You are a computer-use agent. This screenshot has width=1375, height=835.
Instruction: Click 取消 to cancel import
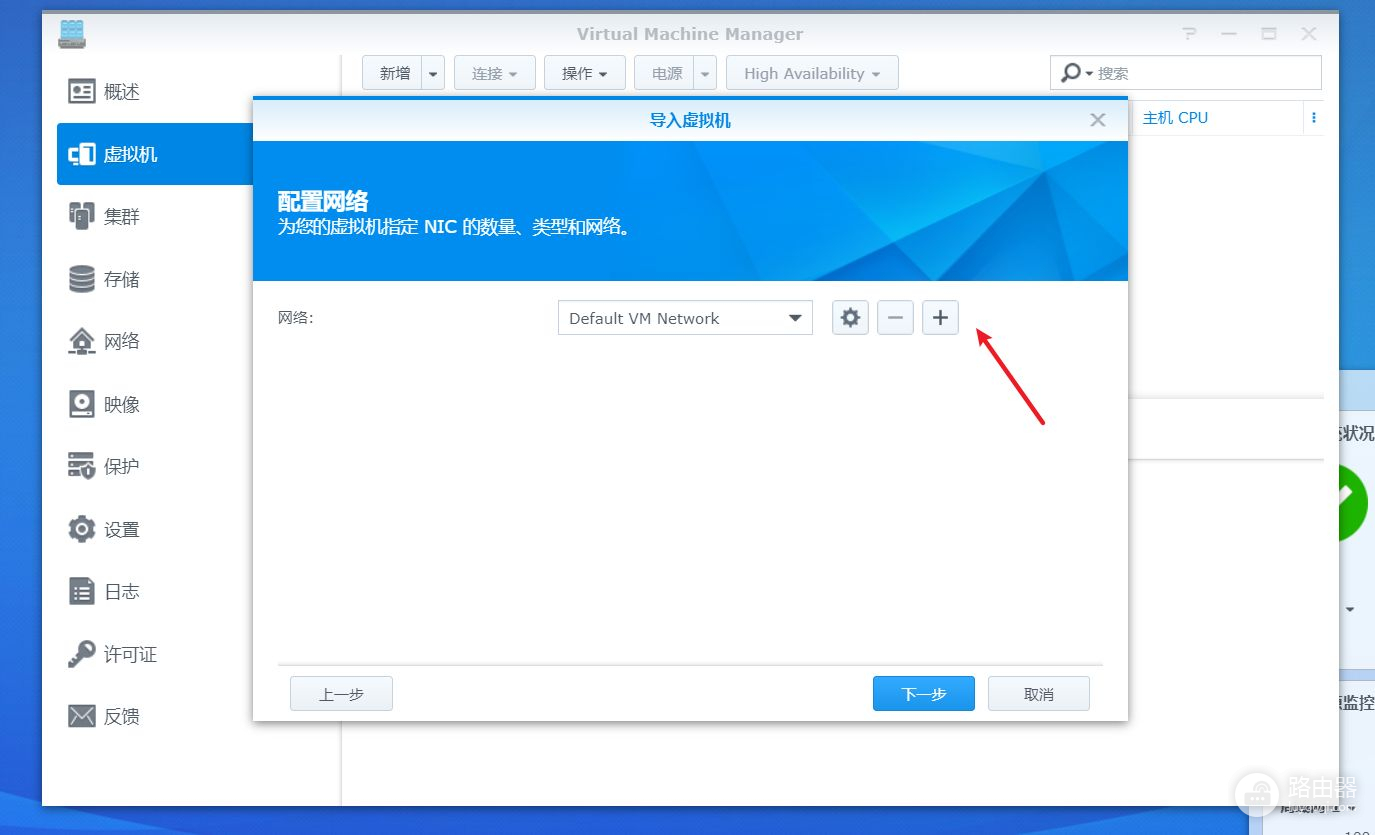tap(1039, 694)
